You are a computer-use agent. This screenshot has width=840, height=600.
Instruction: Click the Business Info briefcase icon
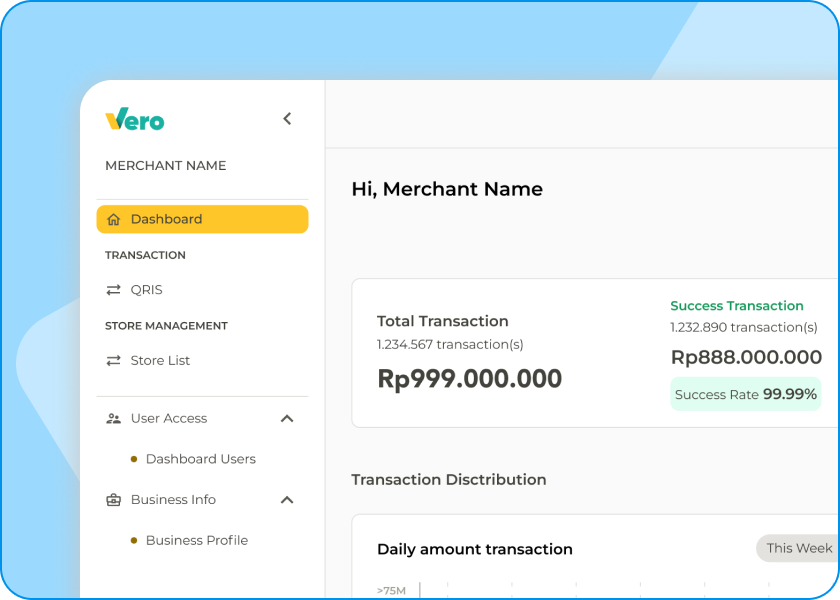(x=113, y=500)
